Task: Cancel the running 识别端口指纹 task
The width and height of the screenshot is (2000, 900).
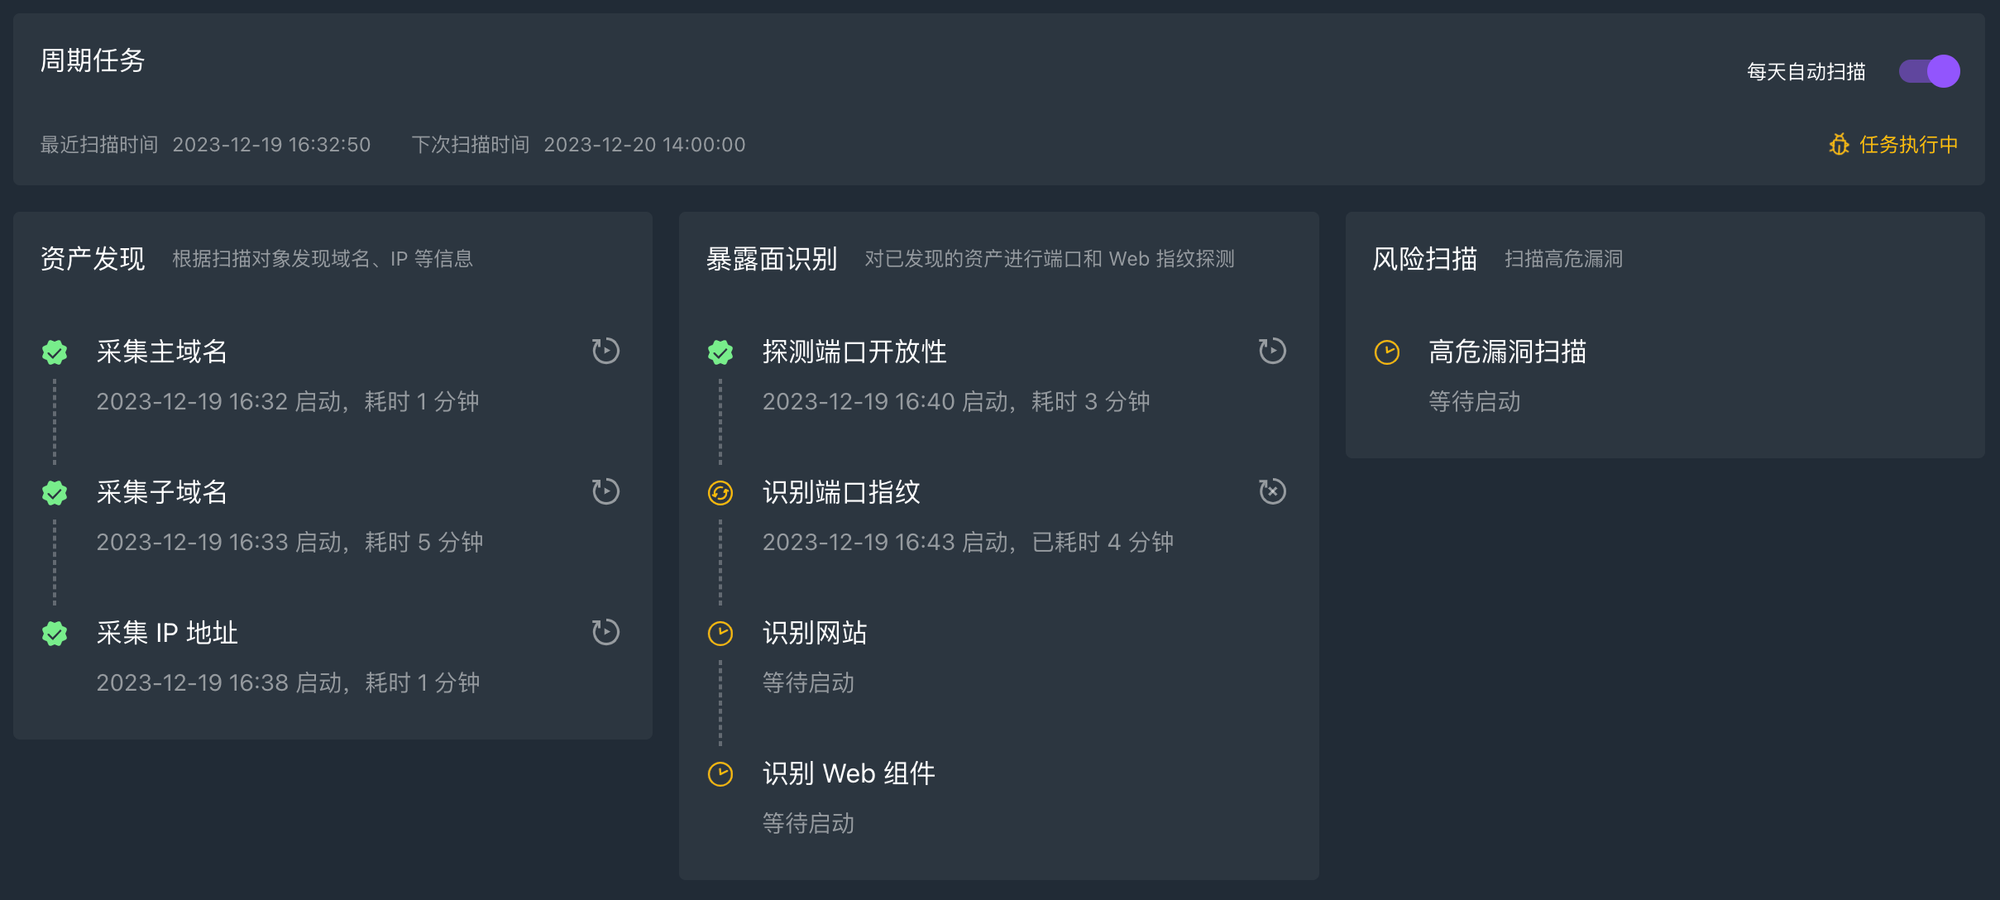Action: coord(1272,491)
